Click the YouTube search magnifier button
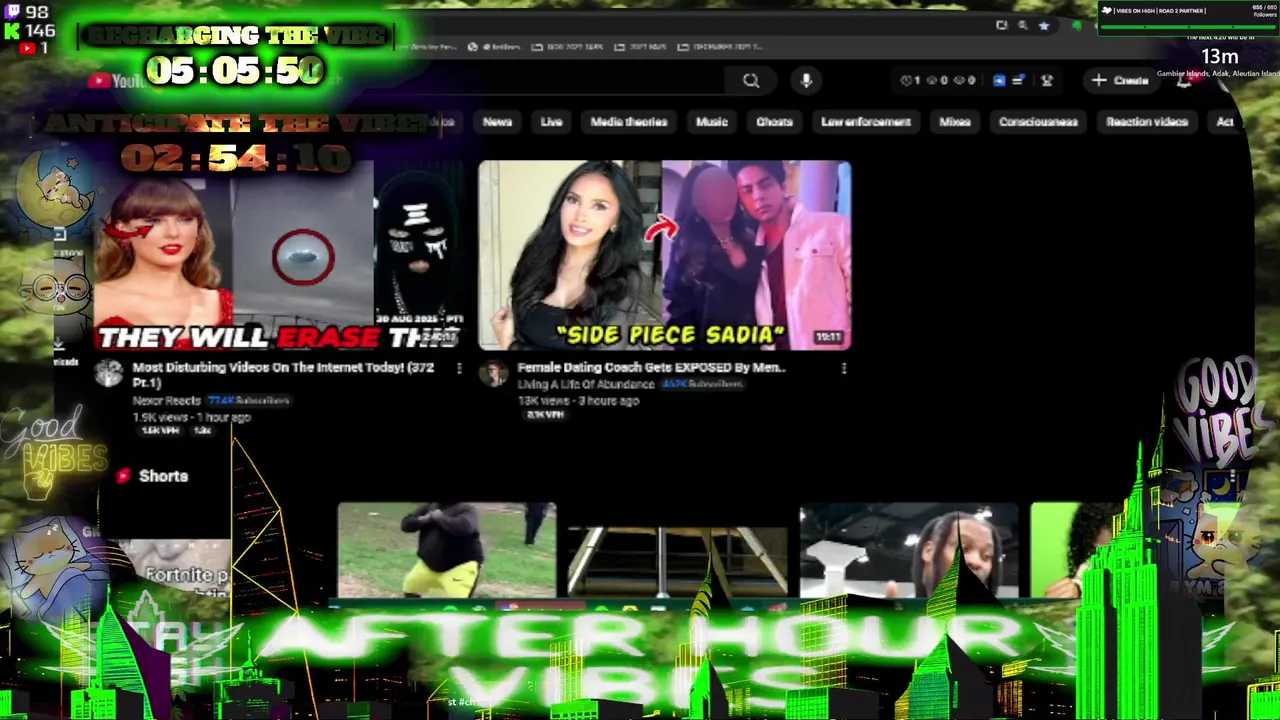Viewport: 1280px width, 720px height. point(751,81)
